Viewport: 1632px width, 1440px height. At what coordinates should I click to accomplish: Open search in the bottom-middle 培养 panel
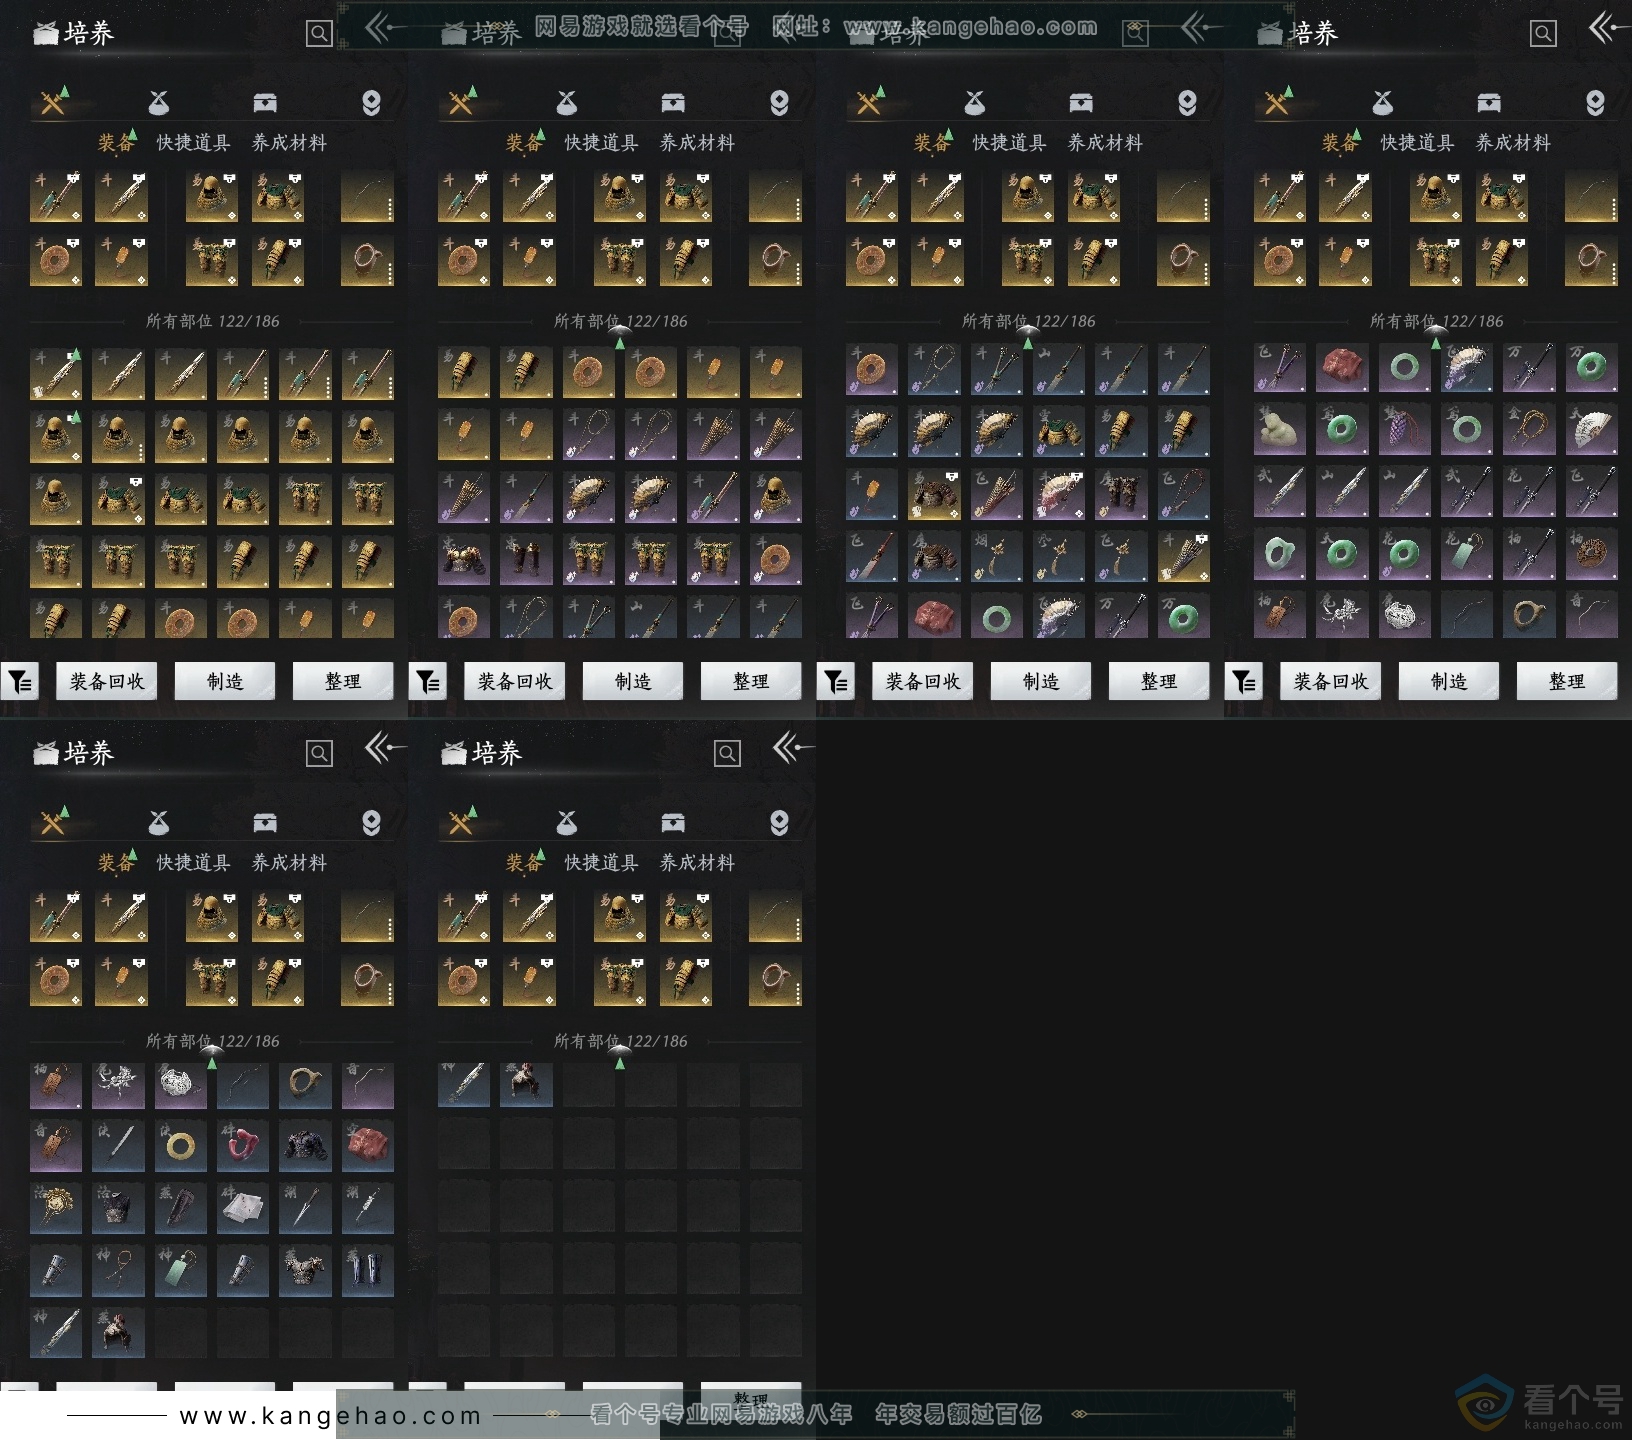point(727,753)
